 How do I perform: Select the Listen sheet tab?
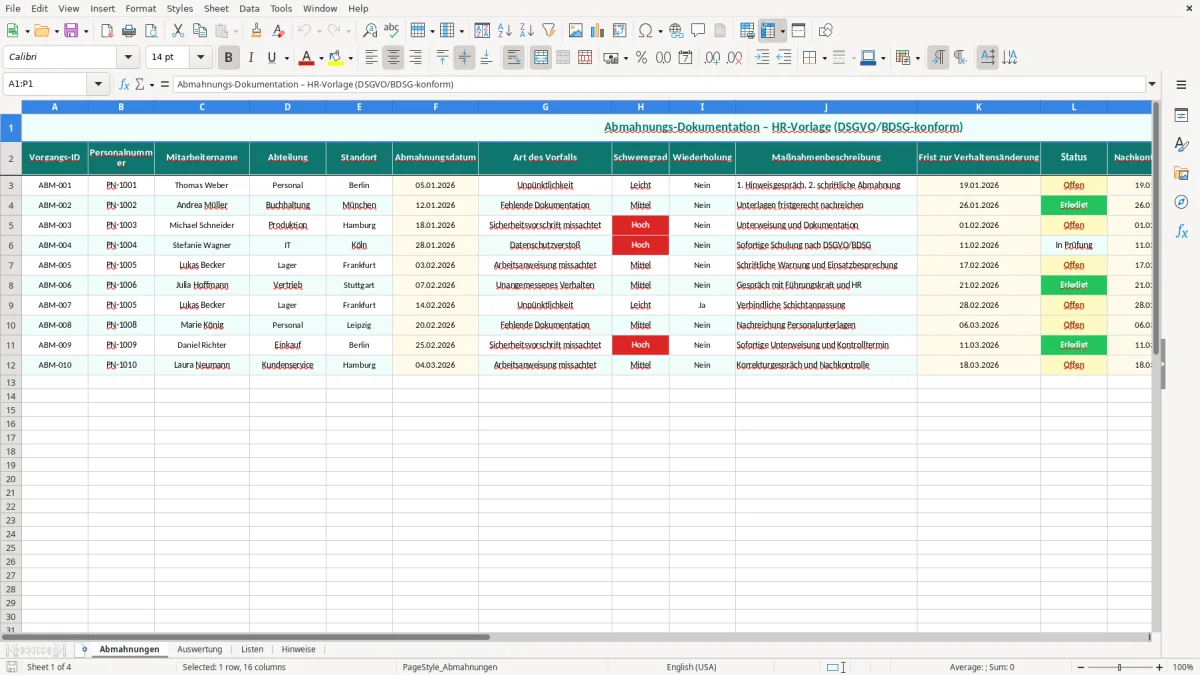point(252,649)
